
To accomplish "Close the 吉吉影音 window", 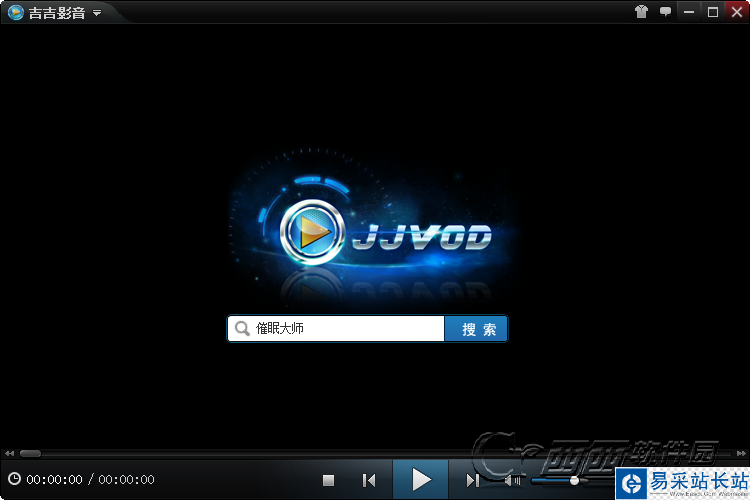I will 737,11.
